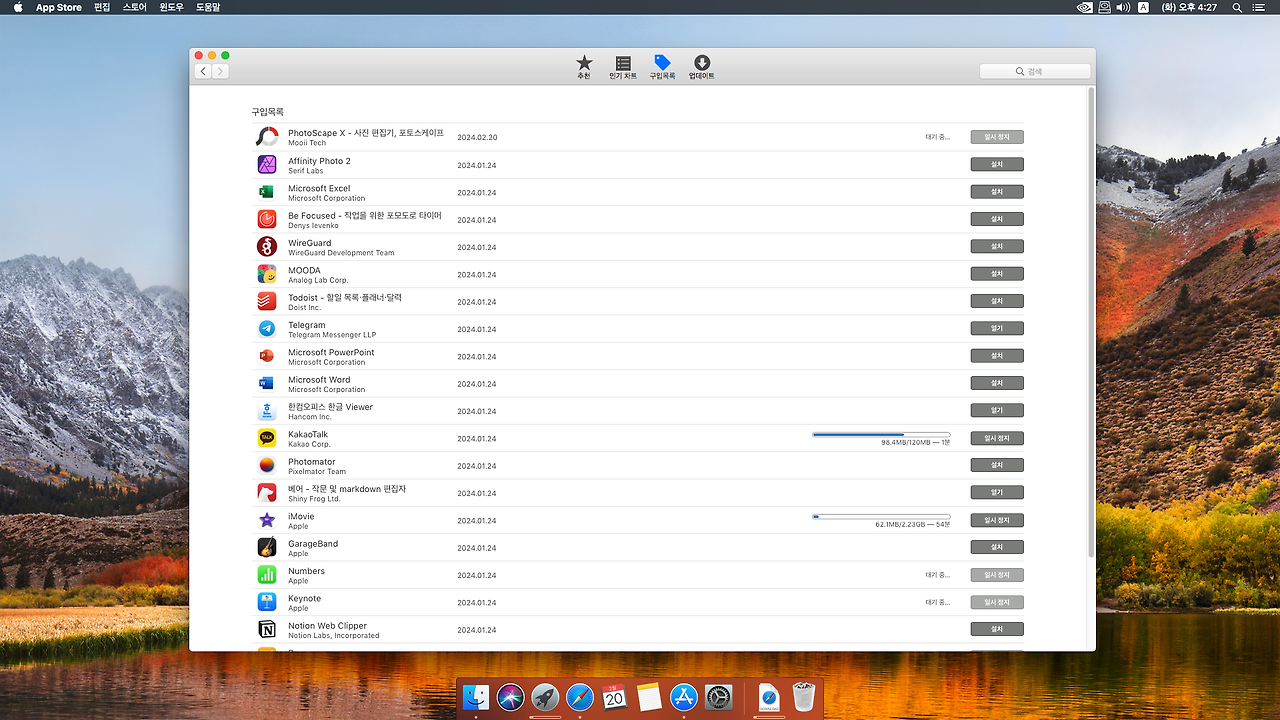Click the Be Focused app icon
Screen dimensions: 1280x720
(x=267, y=219)
